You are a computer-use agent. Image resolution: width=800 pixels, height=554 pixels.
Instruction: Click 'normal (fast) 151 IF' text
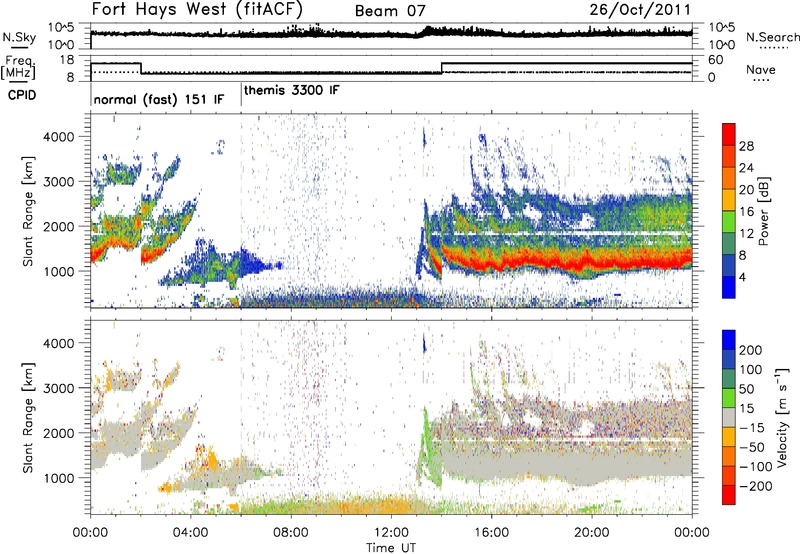159,99
